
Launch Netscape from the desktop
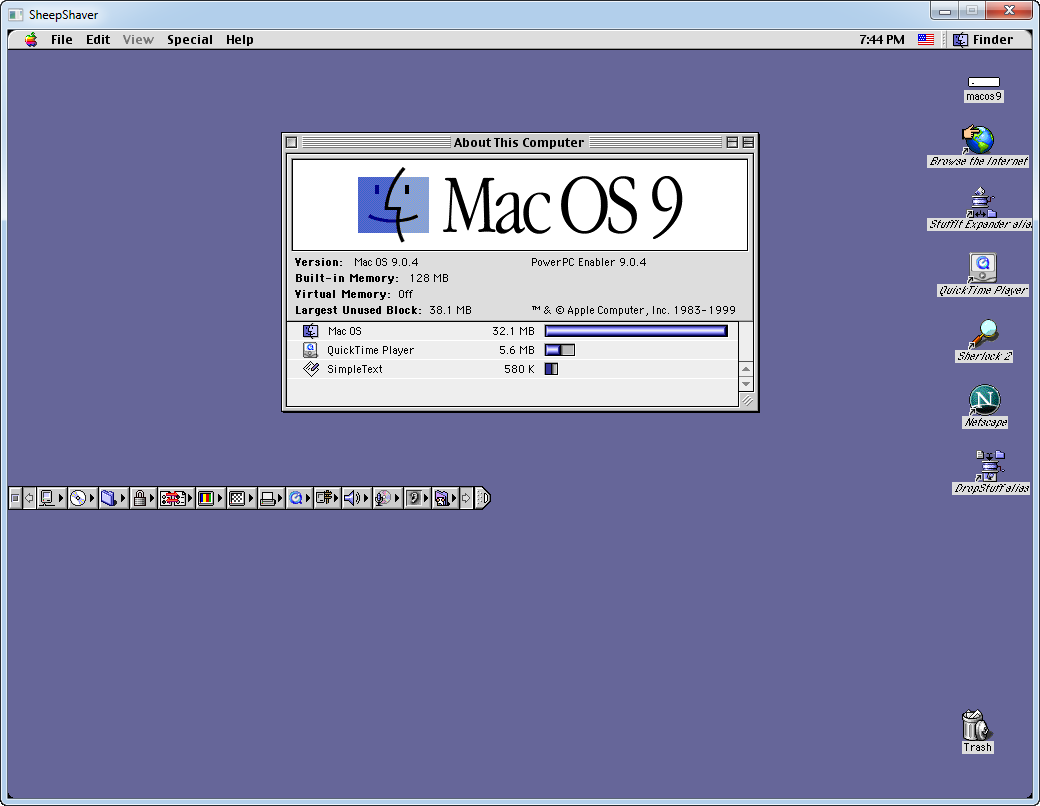[984, 400]
